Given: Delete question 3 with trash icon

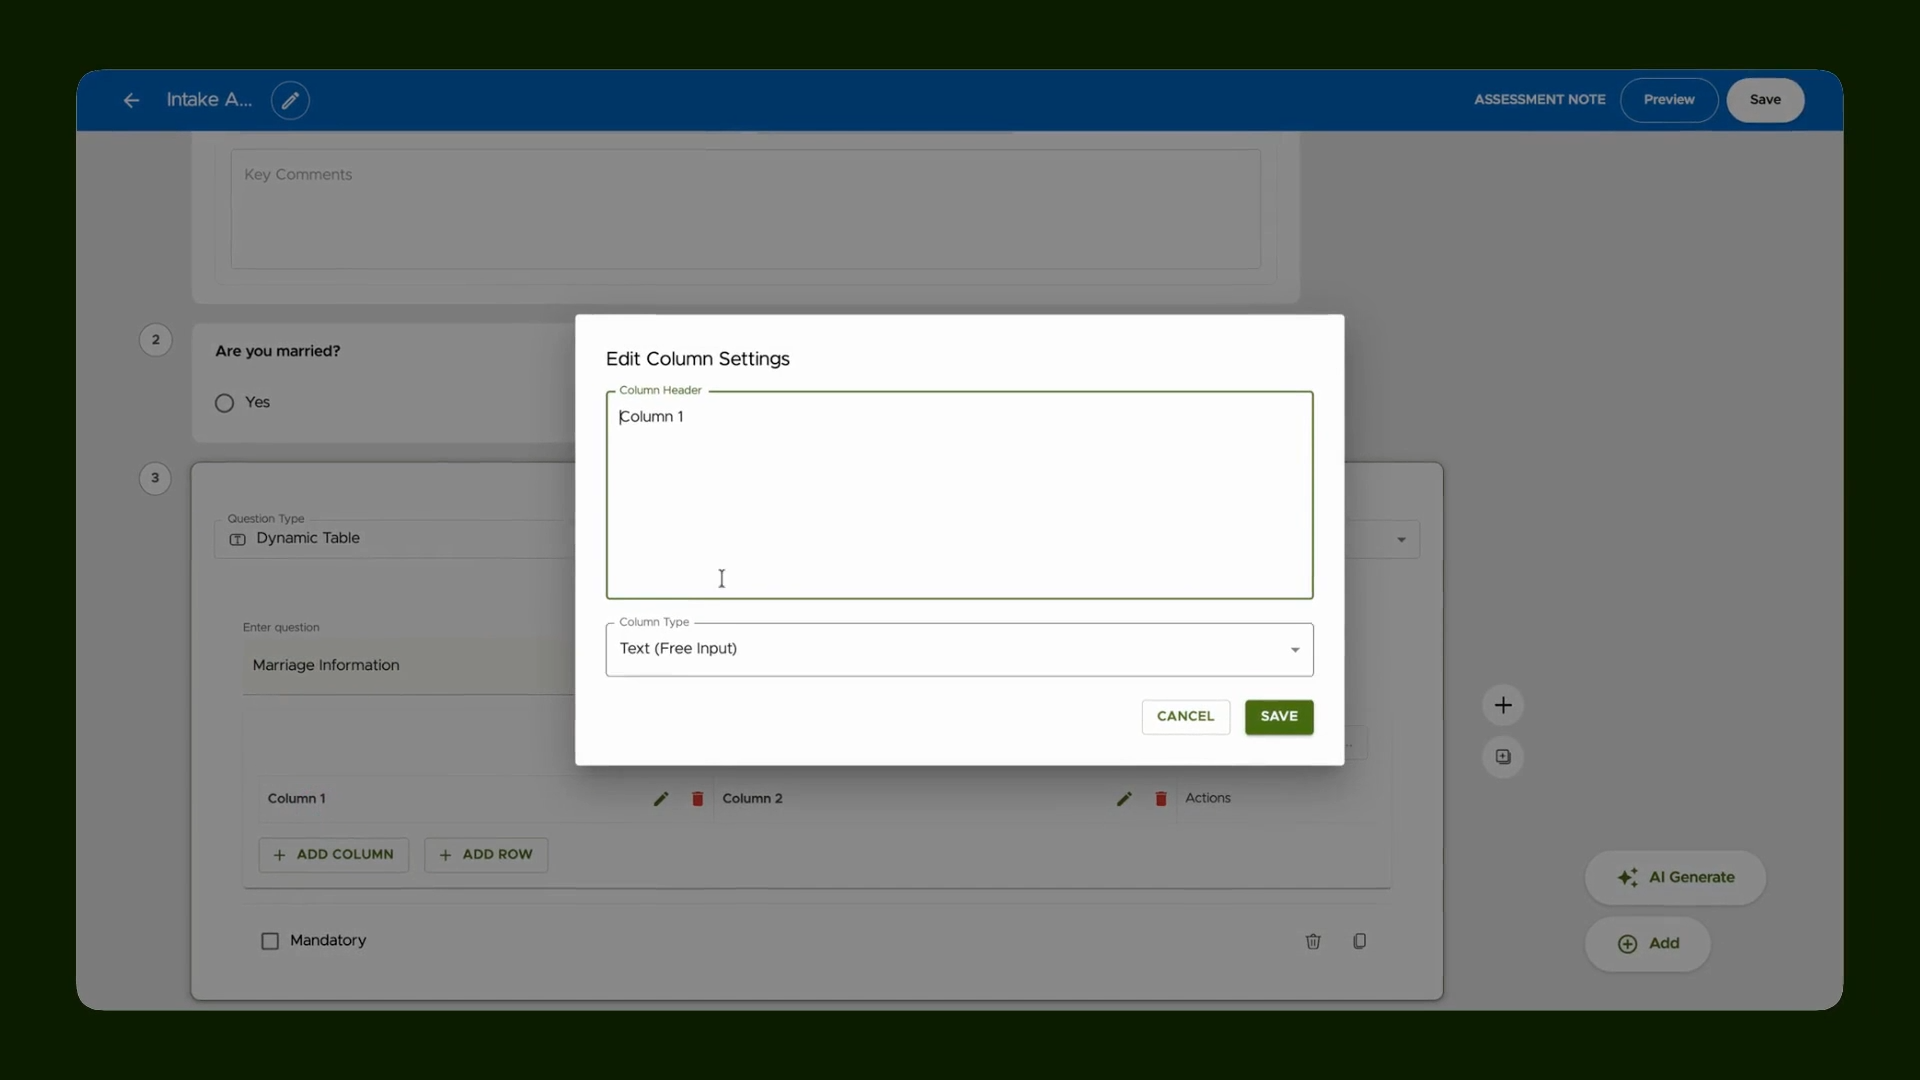Looking at the screenshot, I should point(1313,941).
